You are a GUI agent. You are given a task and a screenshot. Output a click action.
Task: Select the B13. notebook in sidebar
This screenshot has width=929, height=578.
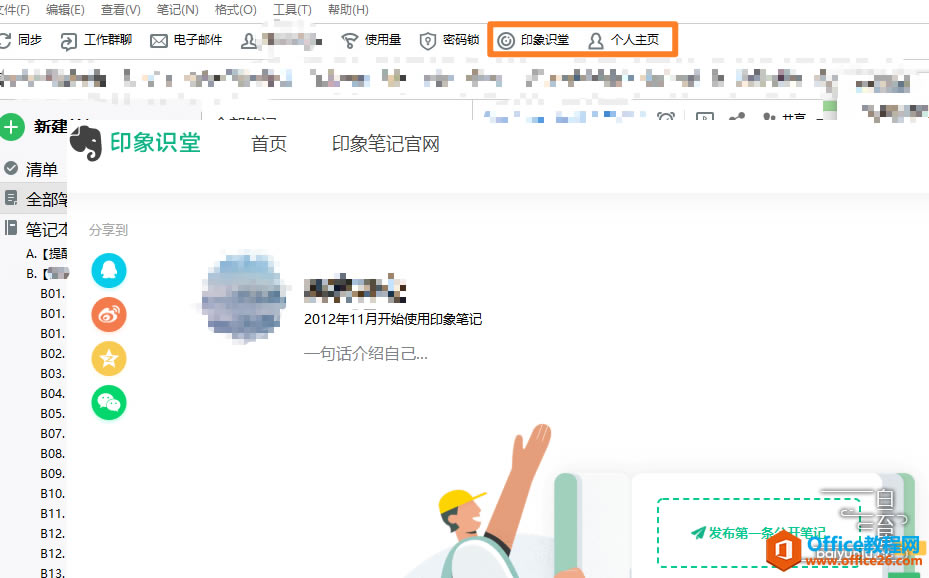(53, 573)
